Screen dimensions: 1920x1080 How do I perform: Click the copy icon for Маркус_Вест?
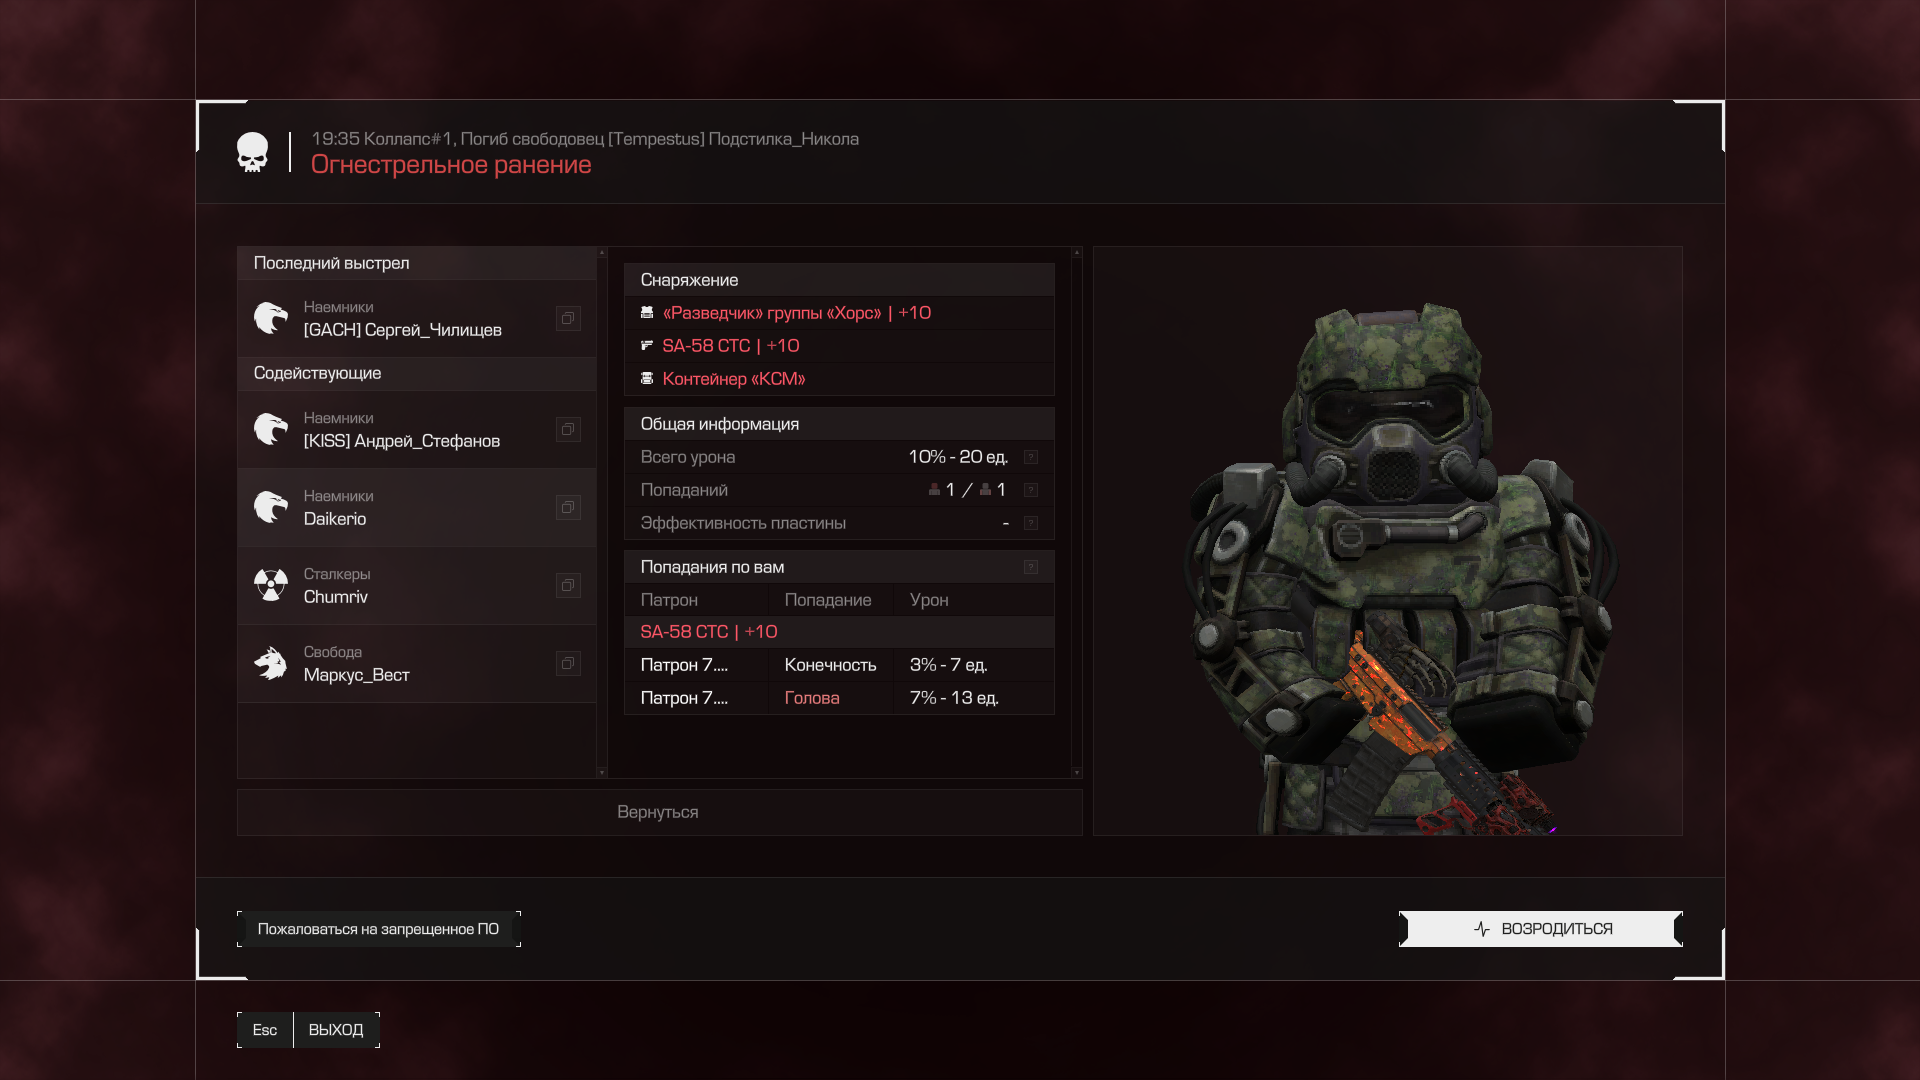568,663
